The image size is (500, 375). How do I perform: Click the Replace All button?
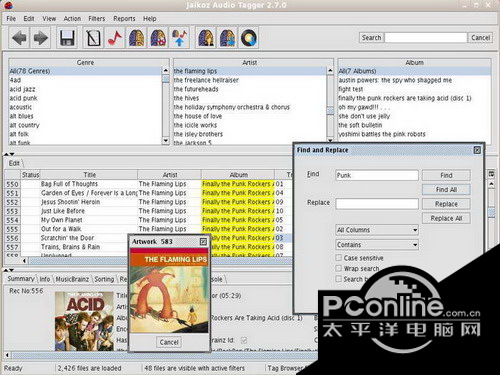(446, 218)
